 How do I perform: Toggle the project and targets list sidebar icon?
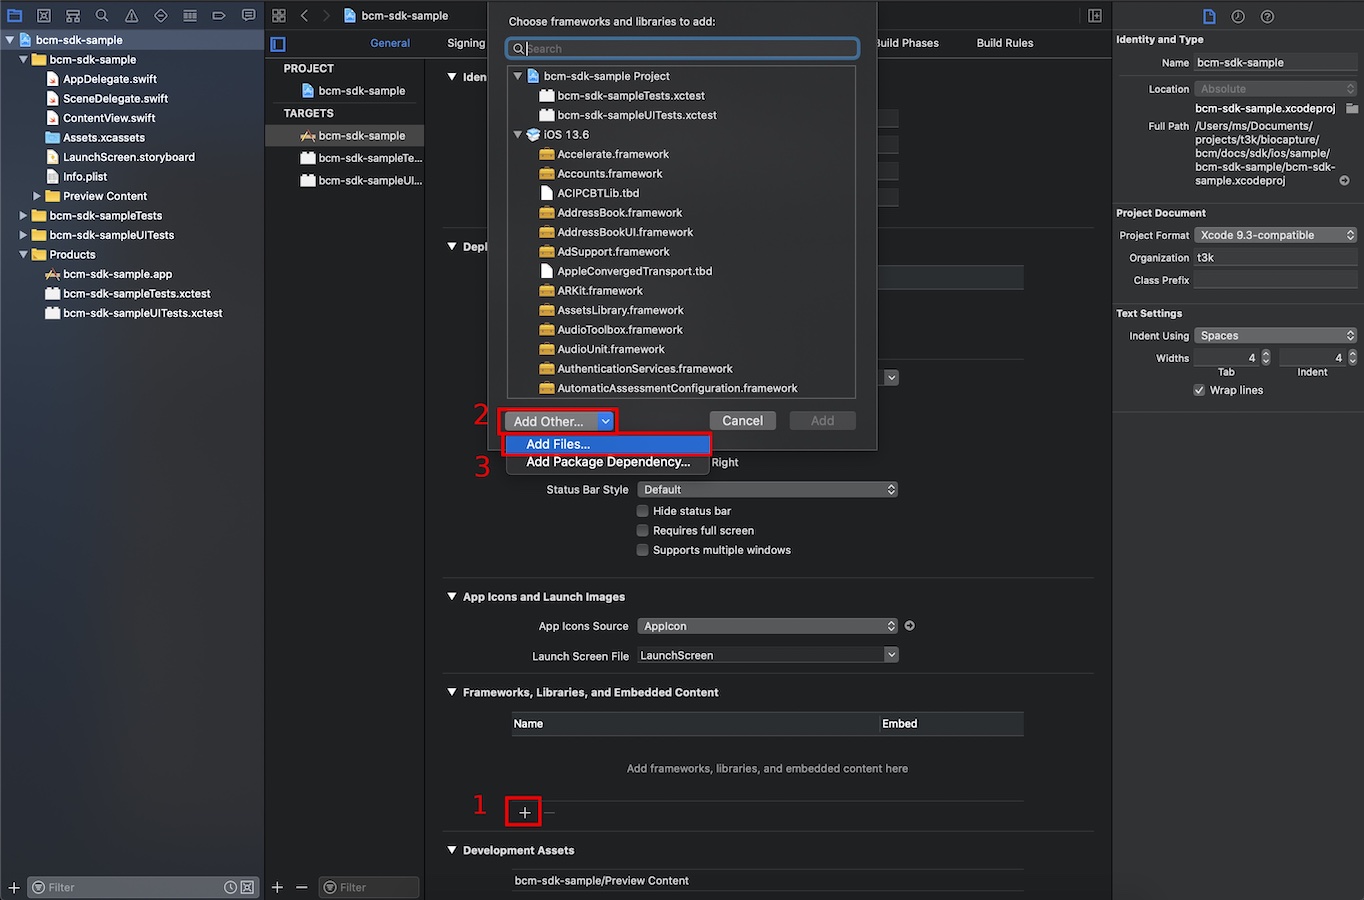(x=278, y=44)
